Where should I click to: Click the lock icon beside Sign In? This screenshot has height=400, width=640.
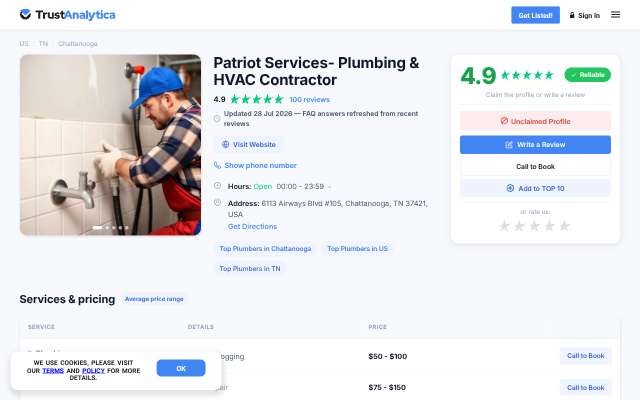pyautogui.click(x=572, y=15)
